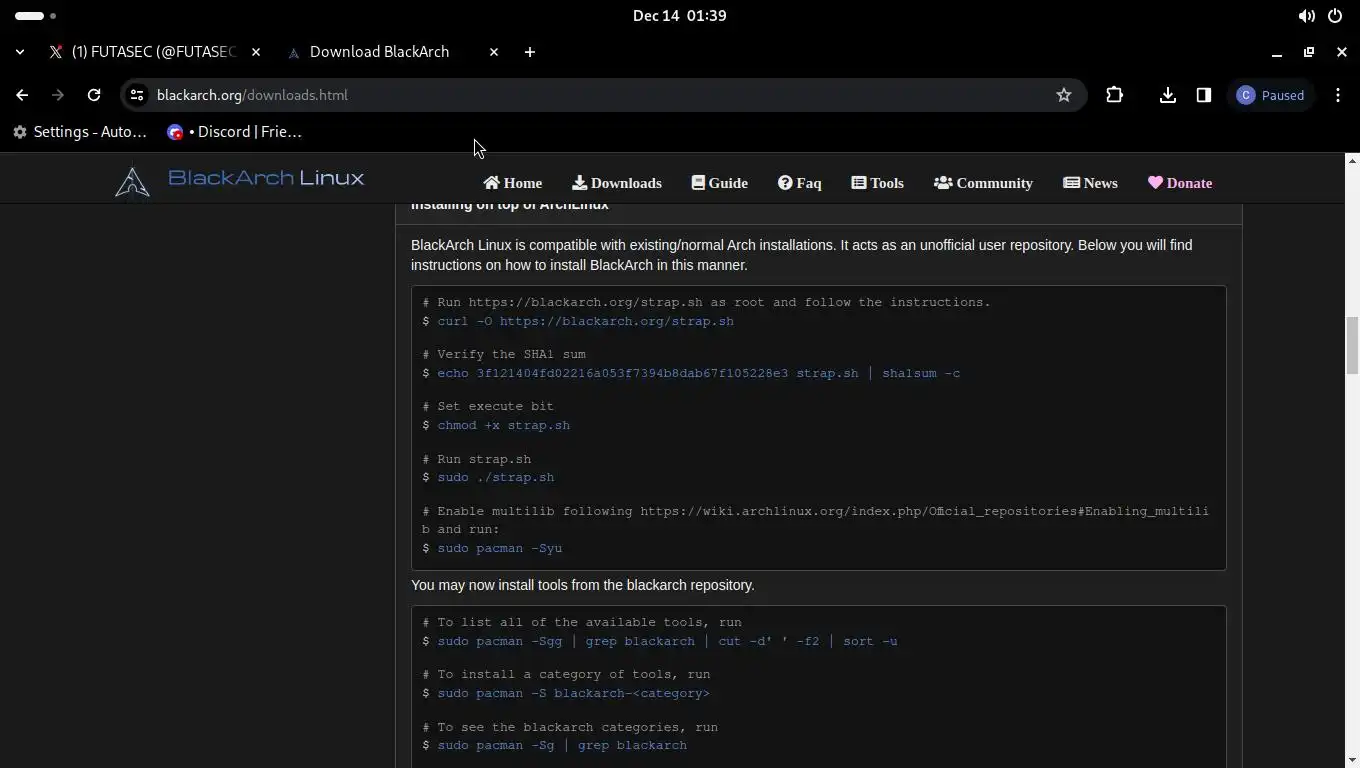Select the Download BlackArch tab
Screen dimensions: 1360x768
379,52
